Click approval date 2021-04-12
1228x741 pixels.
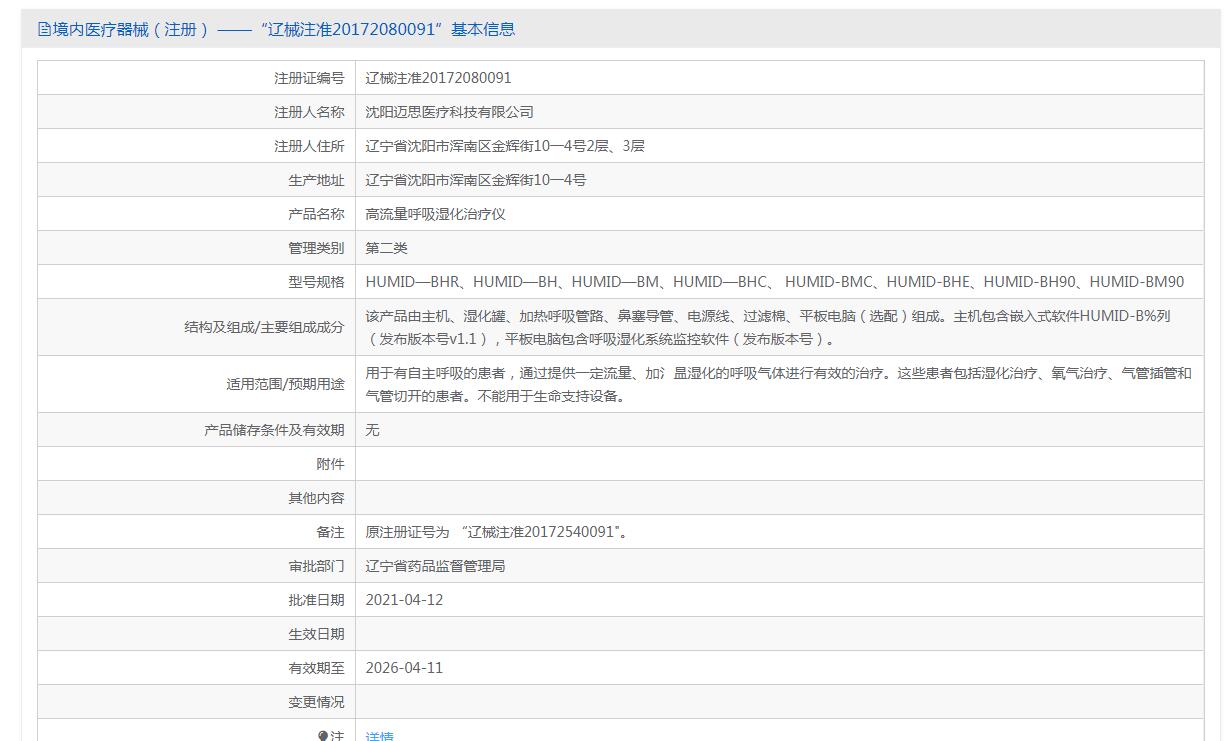(405, 600)
